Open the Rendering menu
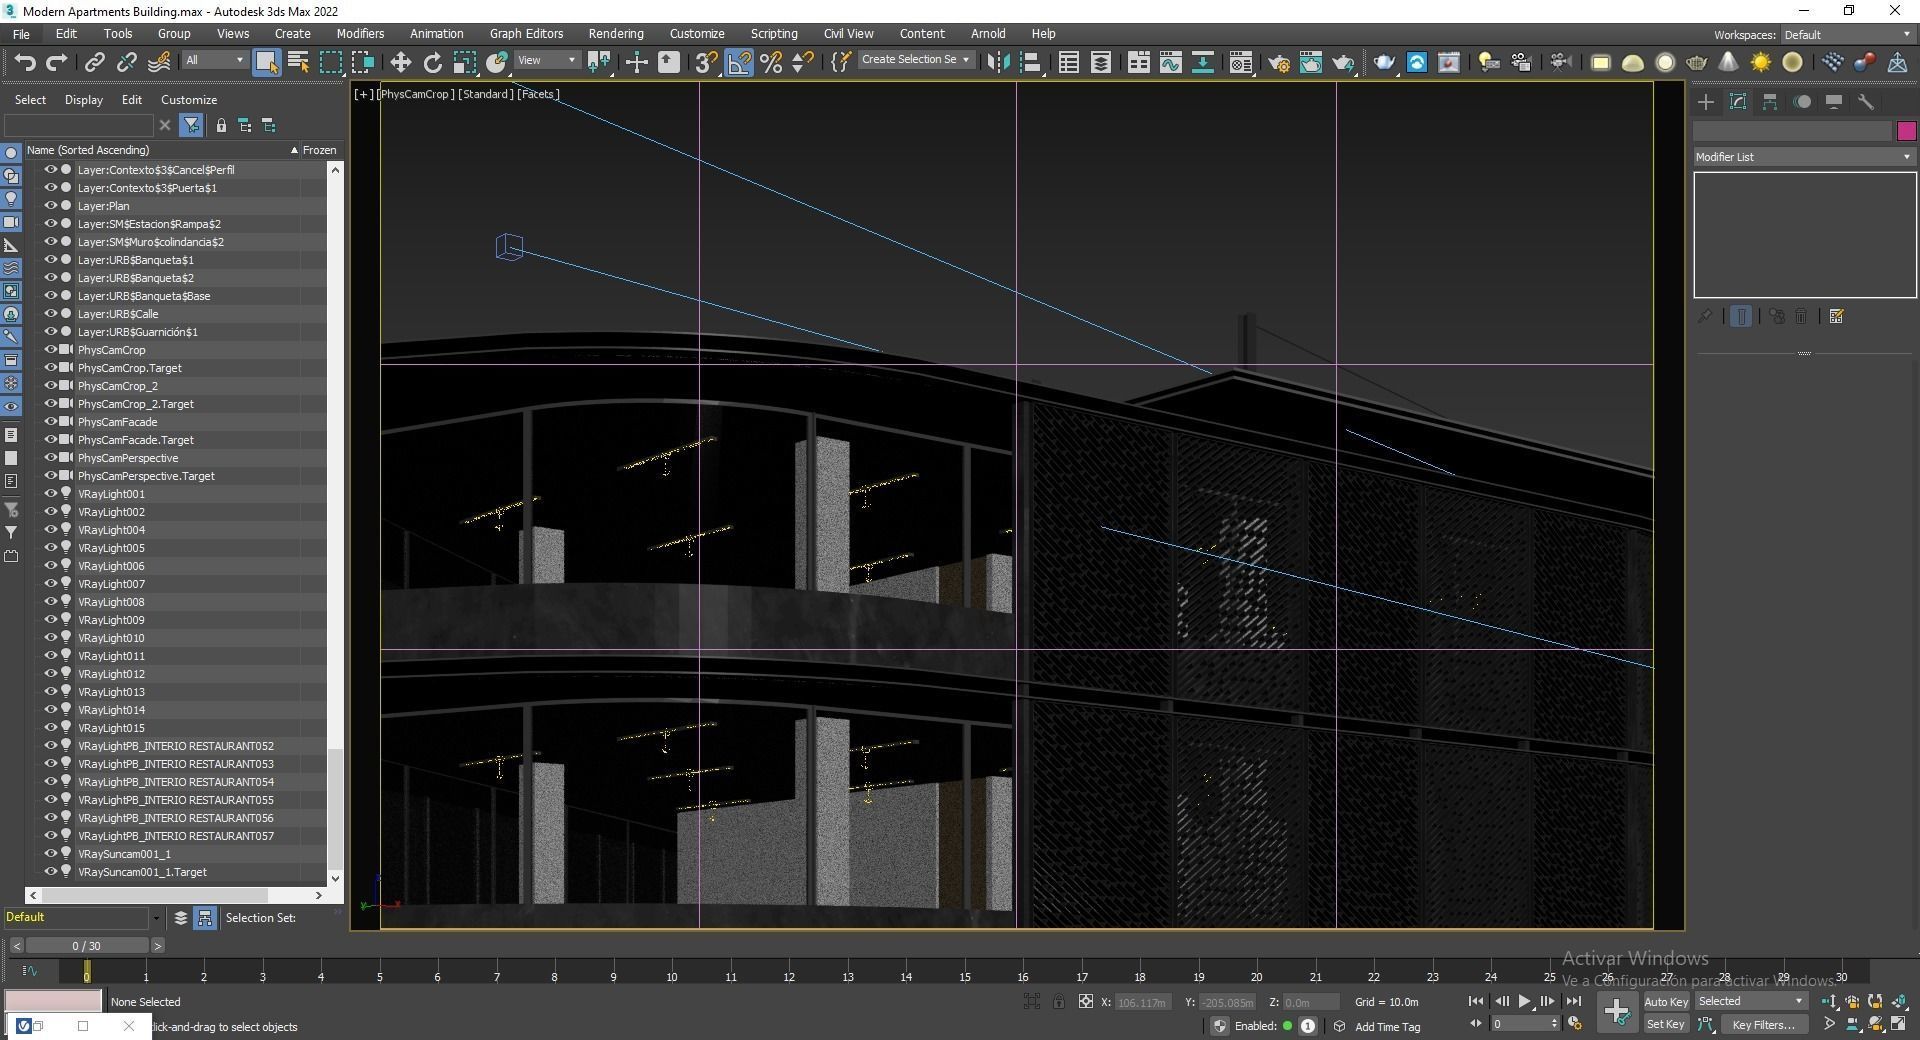The image size is (1920, 1040). pos(615,34)
